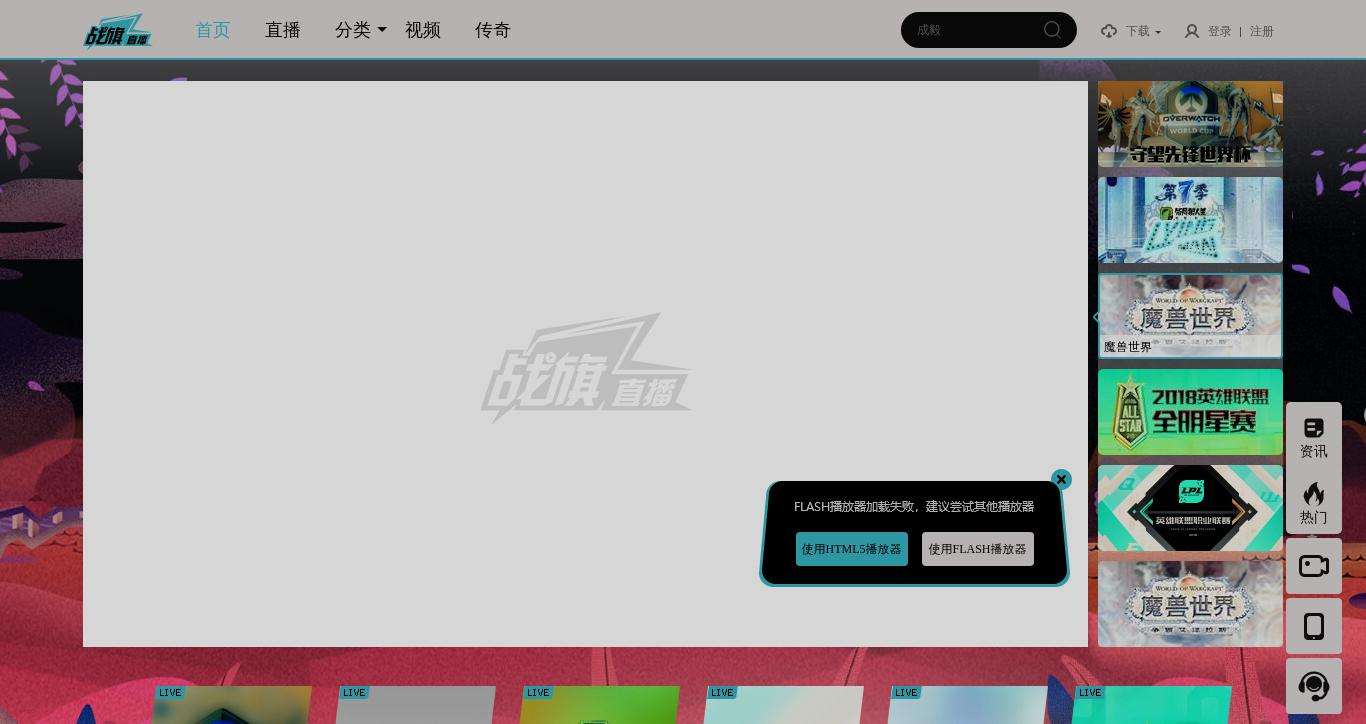Select the 首页 navigation tab

click(213, 30)
